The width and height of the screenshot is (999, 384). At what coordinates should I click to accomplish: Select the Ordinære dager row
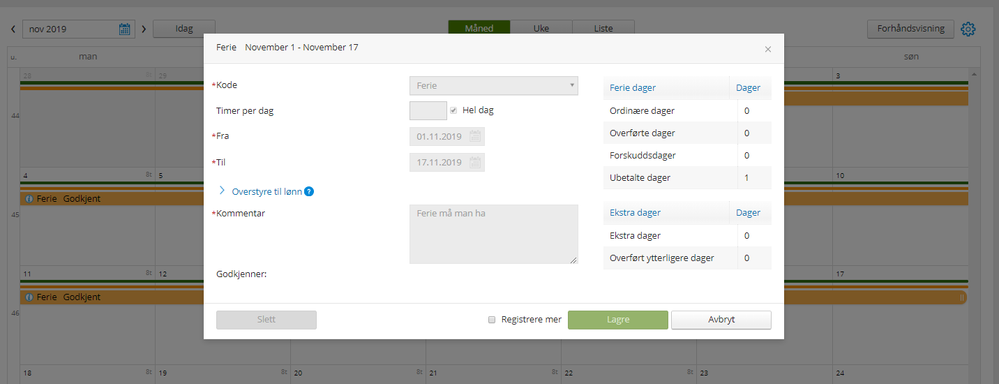point(687,111)
